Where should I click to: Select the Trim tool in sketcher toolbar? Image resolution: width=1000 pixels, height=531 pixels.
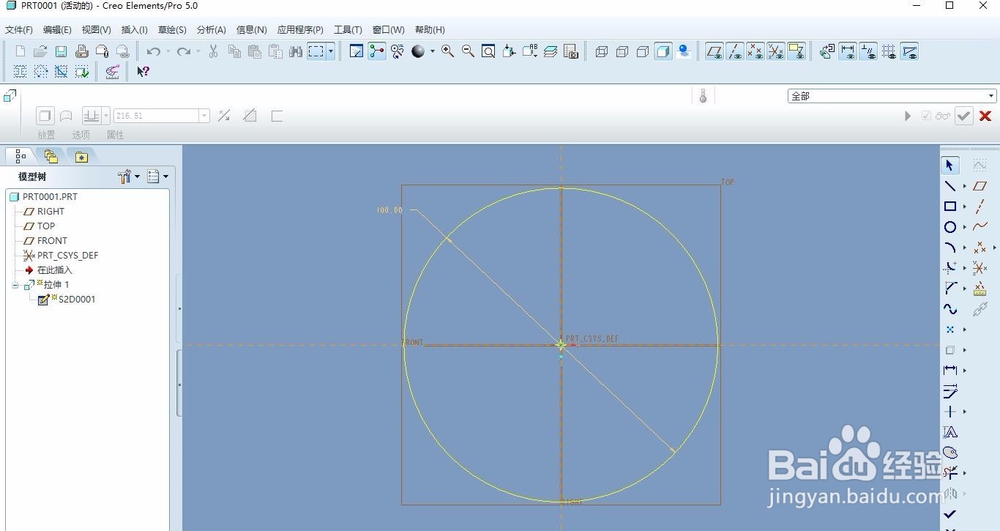tap(950, 473)
